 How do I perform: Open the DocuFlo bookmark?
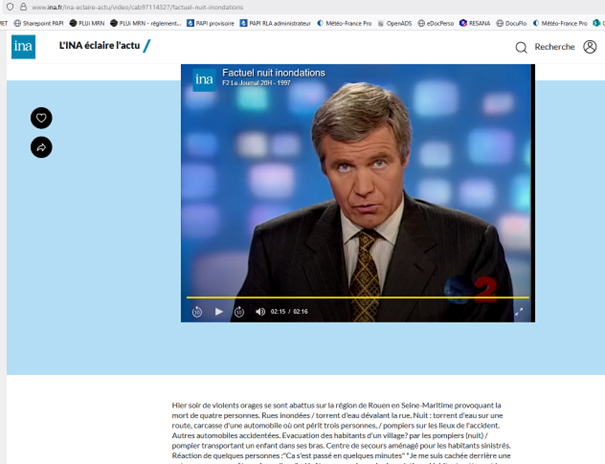point(511,23)
